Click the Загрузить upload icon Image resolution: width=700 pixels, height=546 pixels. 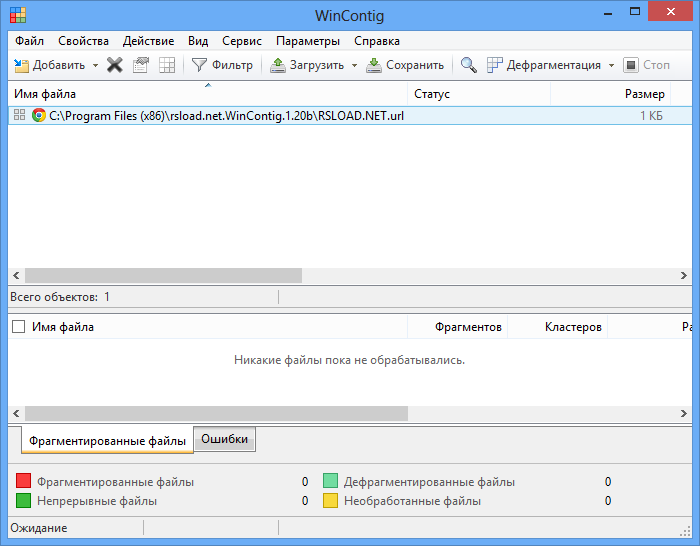(x=278, y=65)
